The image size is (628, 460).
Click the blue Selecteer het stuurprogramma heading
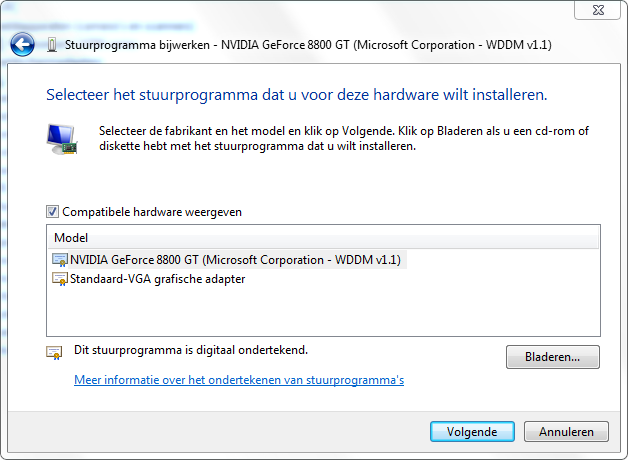coord(296,95)
